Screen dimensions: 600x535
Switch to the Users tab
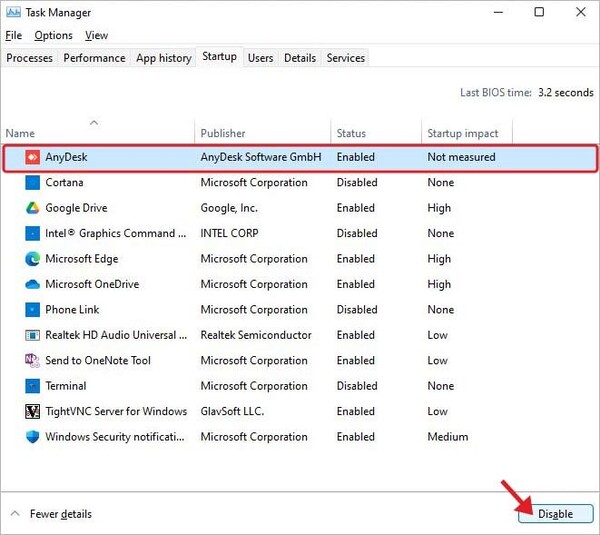coord(261,58)
